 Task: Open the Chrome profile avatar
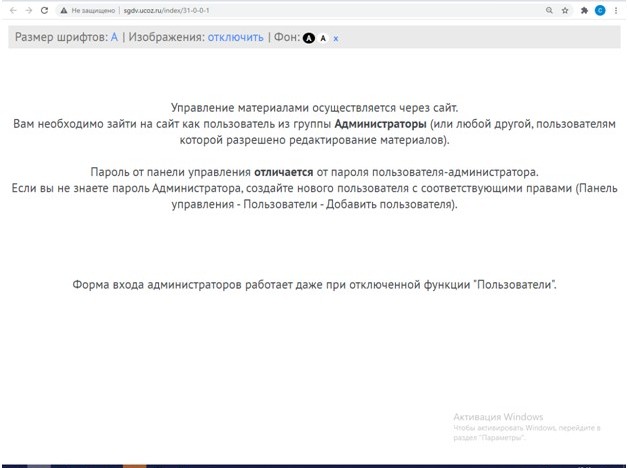tap(600, 10)
